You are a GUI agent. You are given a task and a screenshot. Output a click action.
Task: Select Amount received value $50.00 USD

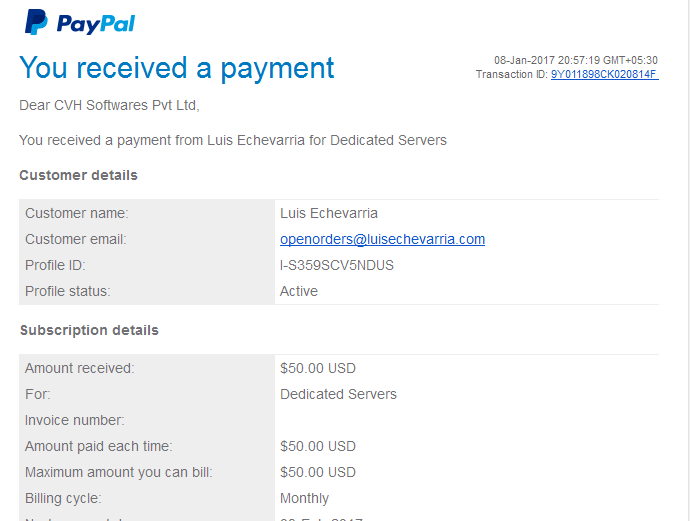(318, 368)
